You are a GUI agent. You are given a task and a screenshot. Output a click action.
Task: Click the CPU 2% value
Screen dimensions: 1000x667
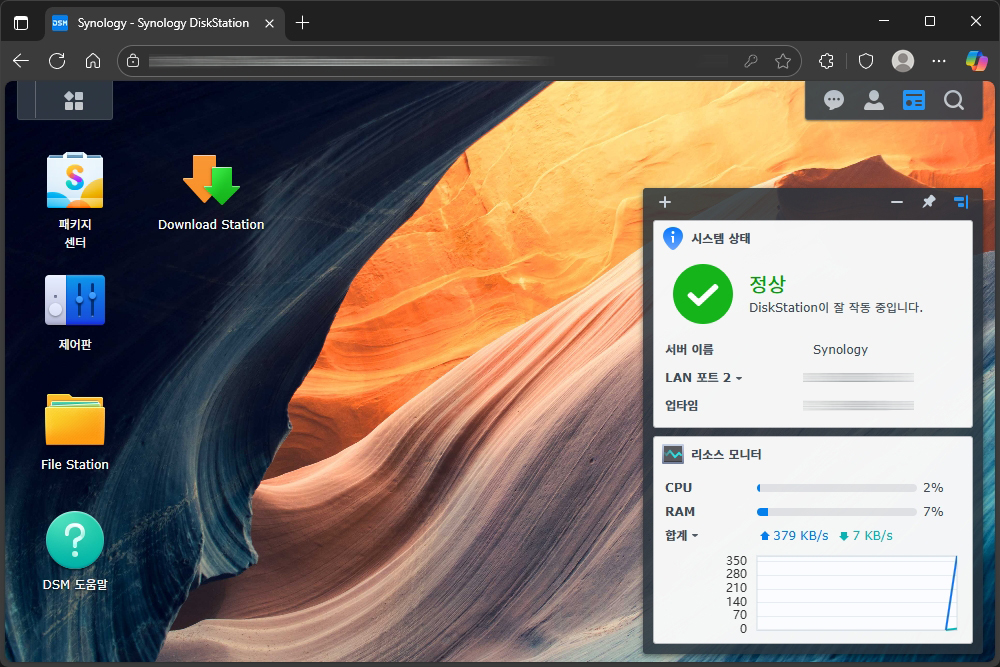tap(933, 488)
